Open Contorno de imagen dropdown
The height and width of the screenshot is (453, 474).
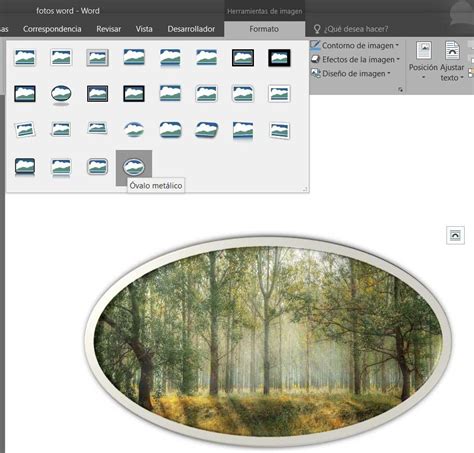point(355,45)
